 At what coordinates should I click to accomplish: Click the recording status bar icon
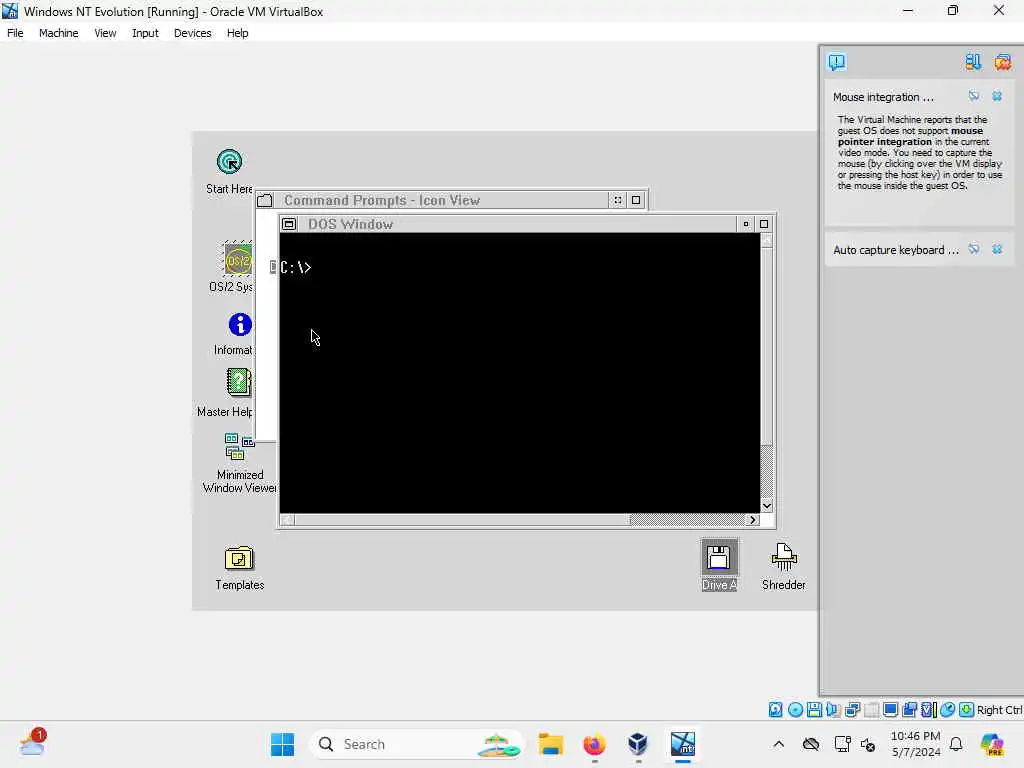(x=909, y=710)
